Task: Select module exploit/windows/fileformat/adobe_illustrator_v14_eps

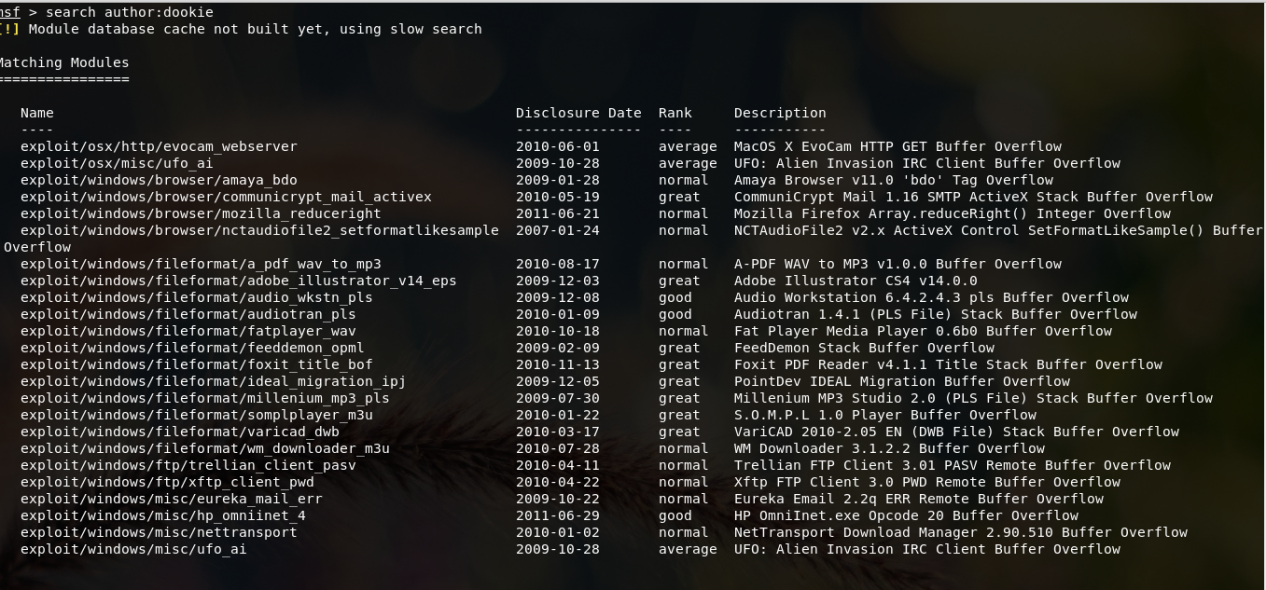Action: [239, 281]
